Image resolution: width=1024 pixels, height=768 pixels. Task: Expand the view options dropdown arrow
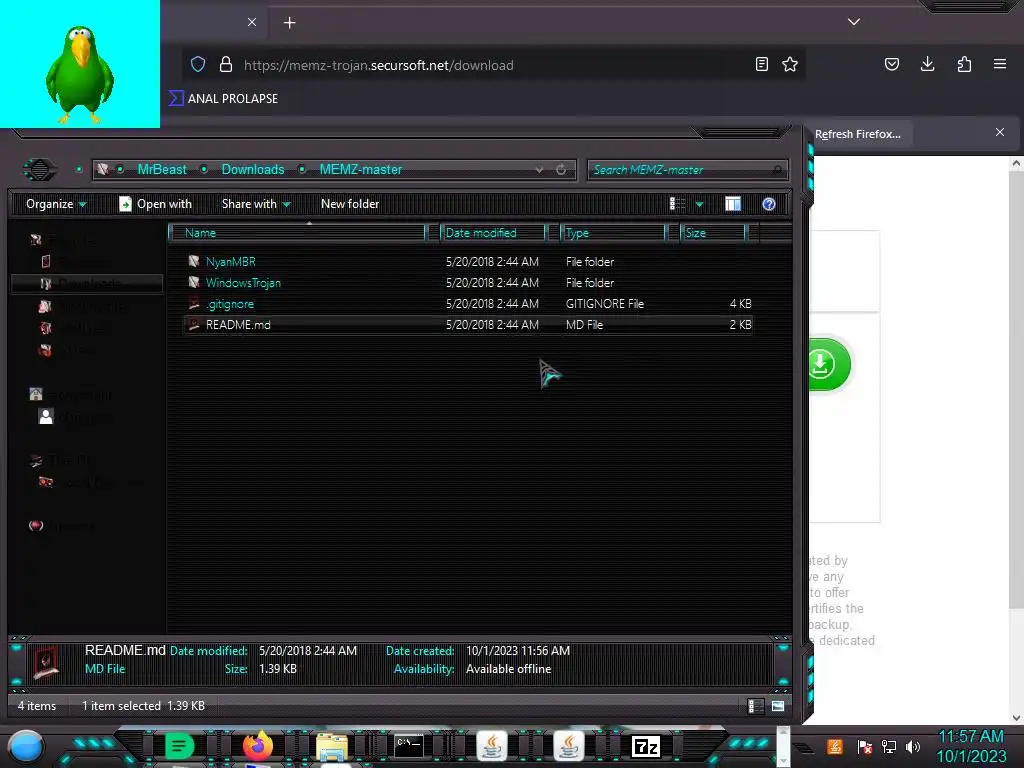pos(699,204)
